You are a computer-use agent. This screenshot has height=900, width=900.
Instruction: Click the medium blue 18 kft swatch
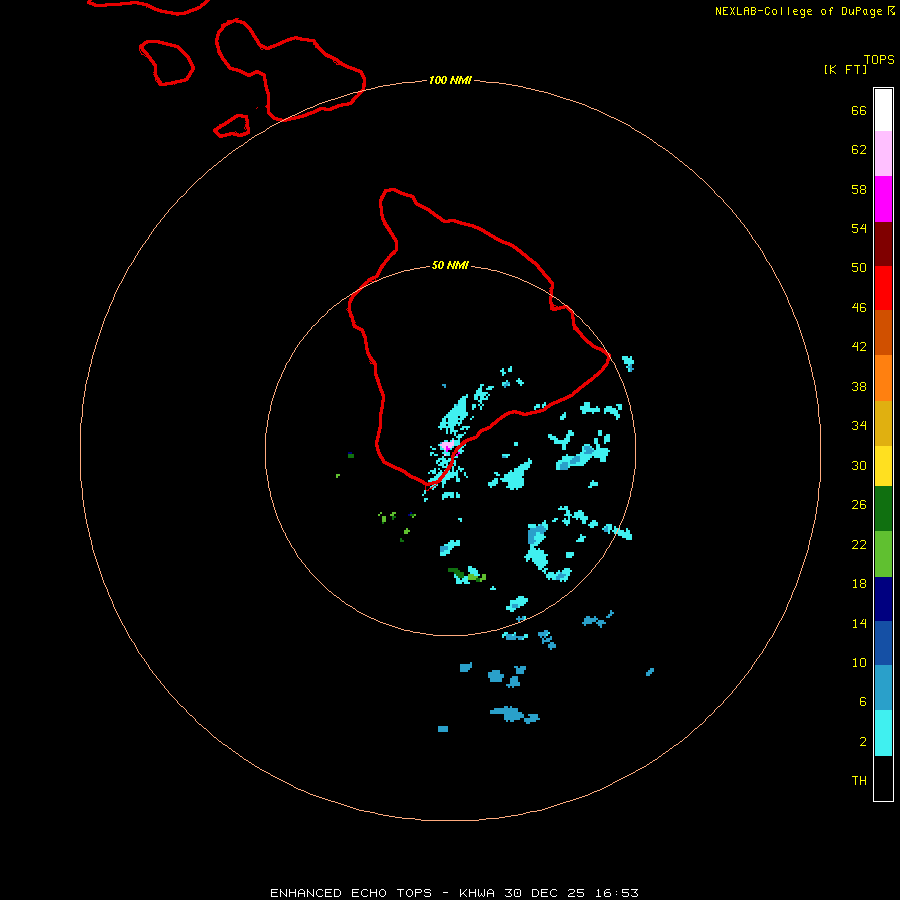coord(883,643)
